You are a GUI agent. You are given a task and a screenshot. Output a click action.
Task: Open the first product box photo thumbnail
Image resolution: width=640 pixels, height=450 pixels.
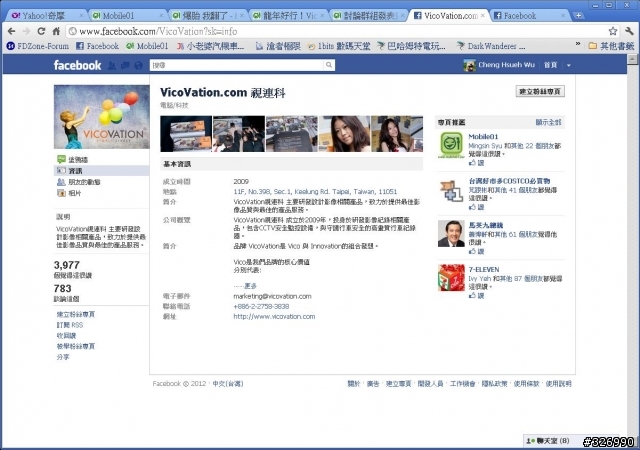click(x=186, y=134)
